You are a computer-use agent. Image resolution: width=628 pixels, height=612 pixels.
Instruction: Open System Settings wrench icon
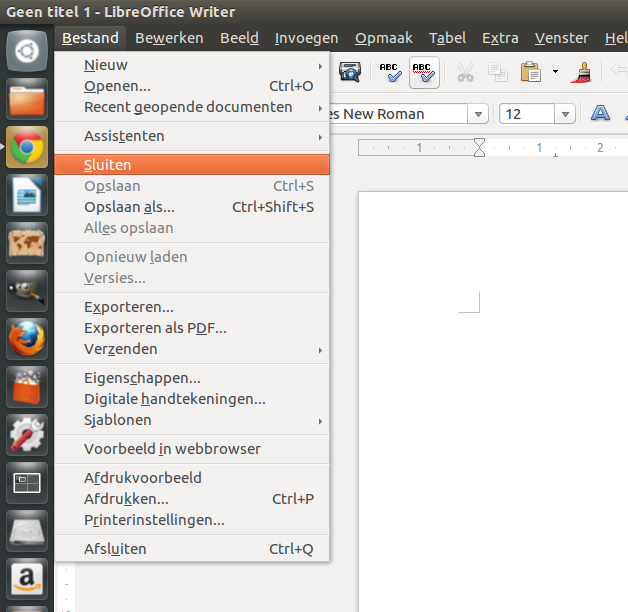[27, 435]
